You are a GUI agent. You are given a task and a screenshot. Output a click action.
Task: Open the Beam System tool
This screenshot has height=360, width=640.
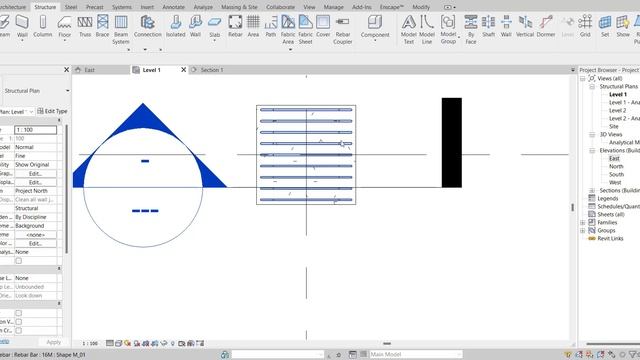(x=121, y=29)
